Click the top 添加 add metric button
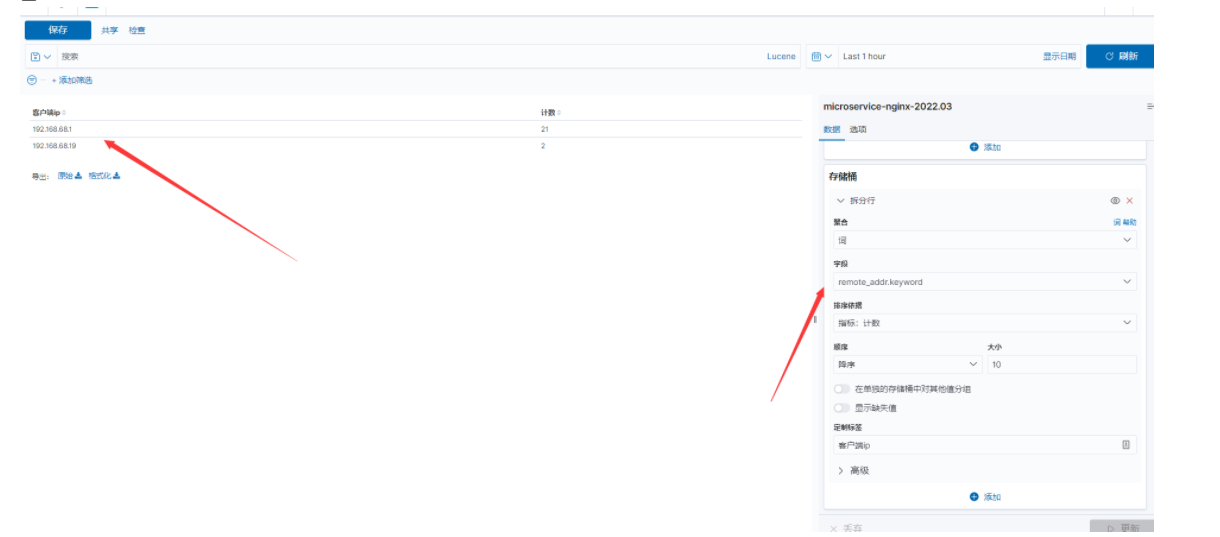 point(985,147)
